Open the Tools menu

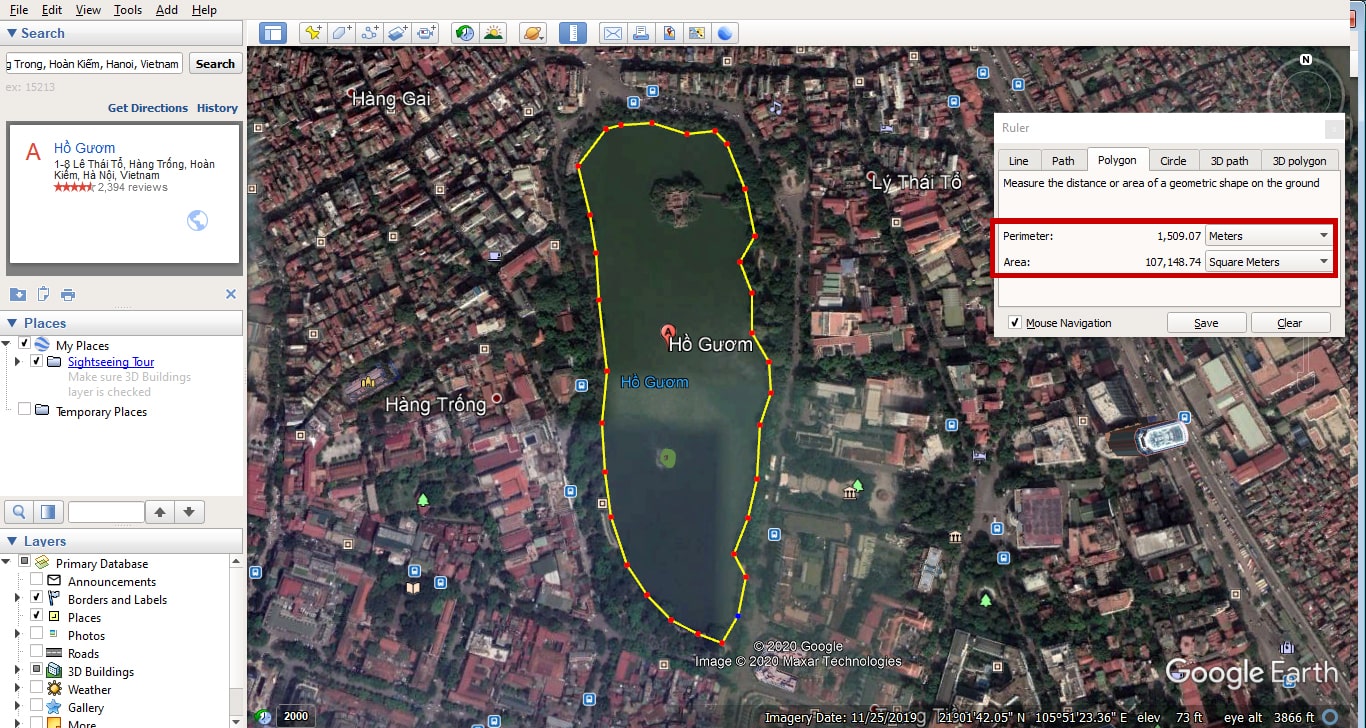click(128, 10)
